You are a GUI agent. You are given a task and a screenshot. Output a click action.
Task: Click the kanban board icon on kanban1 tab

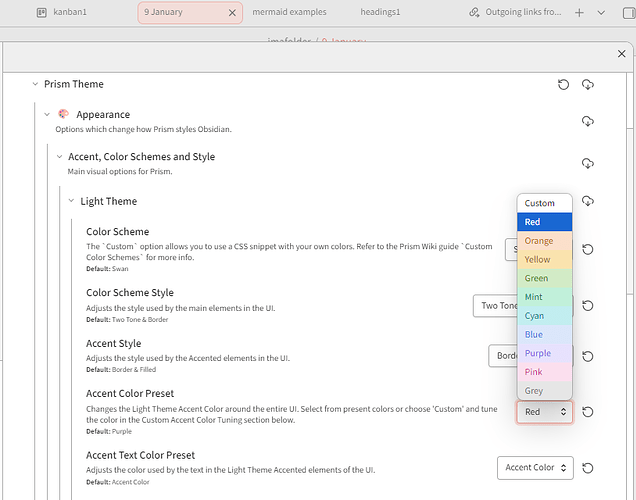[41, 13]
